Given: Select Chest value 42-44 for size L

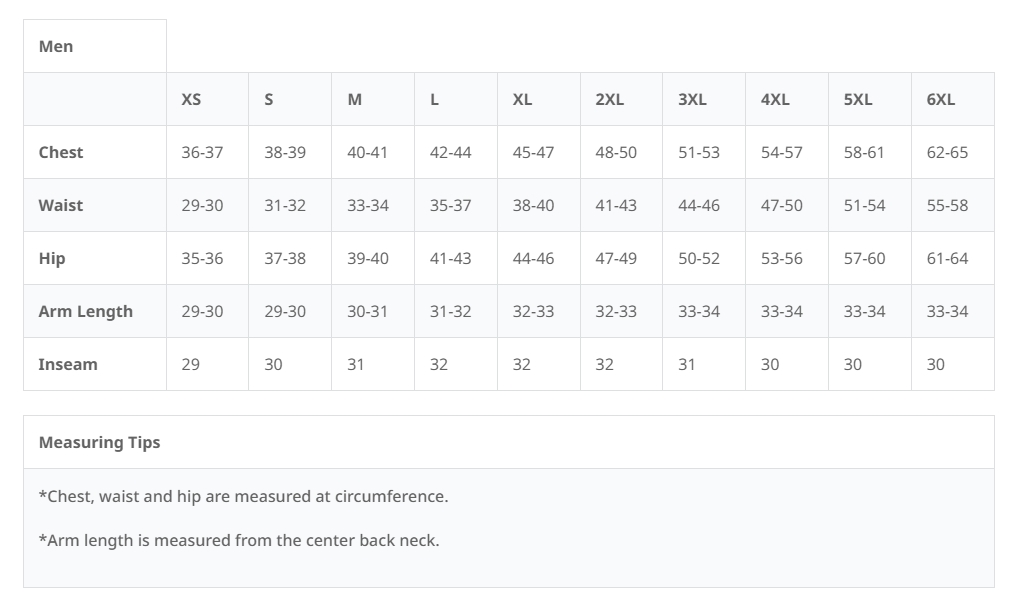Looking at the screenshot, I should [x=451, y=152].
